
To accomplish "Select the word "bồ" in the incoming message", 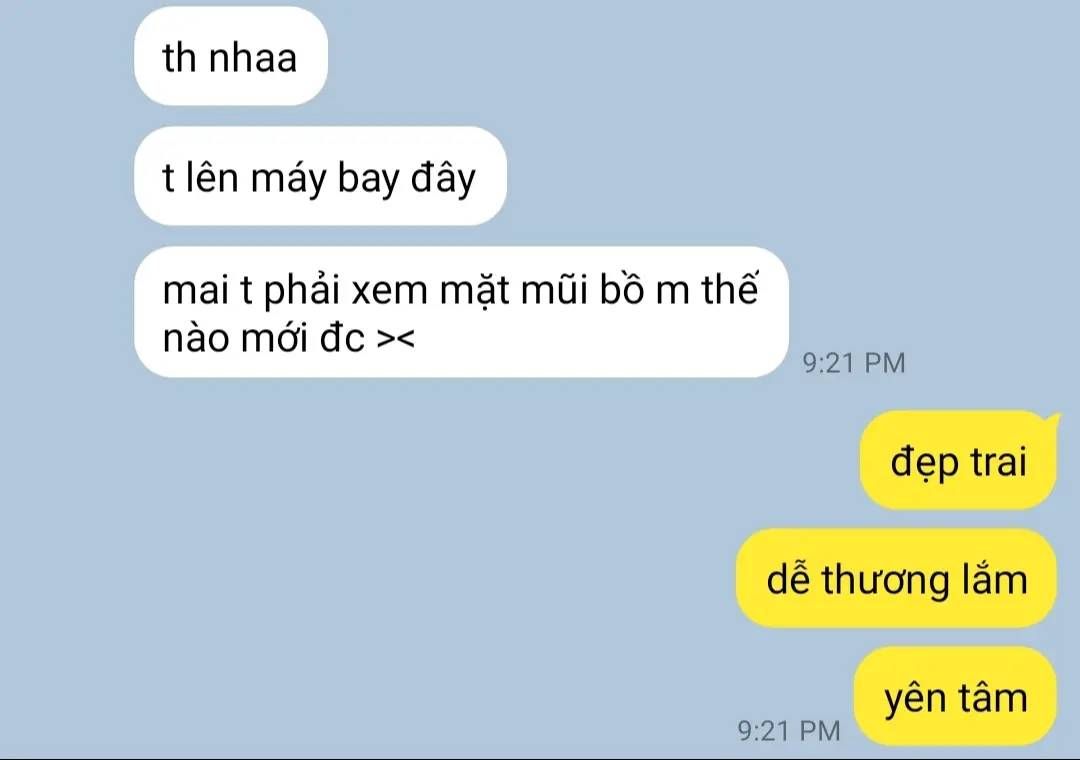I will coord(621,290).
